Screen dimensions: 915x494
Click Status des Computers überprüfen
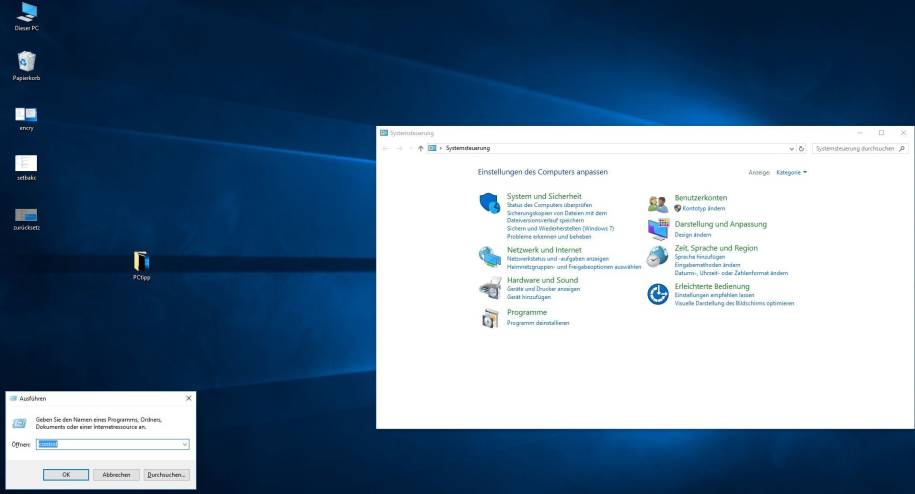[549, 205]
